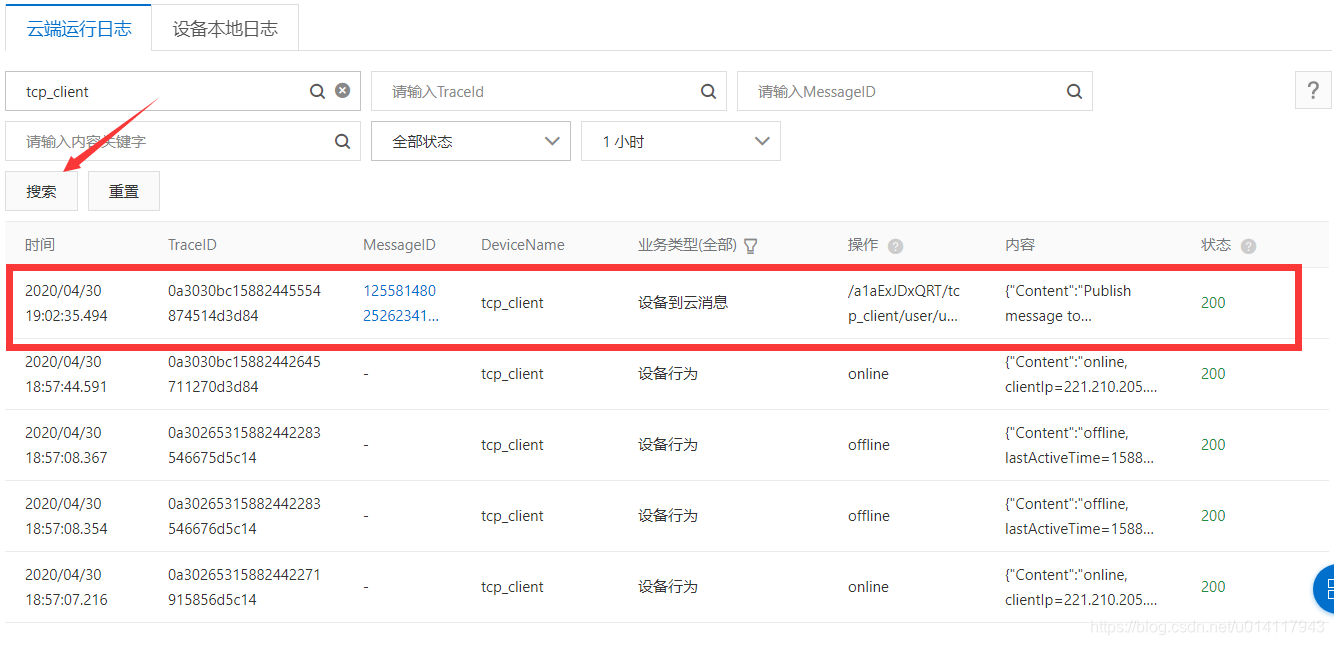Select timestamp 2020/04/30 19:02:35.494

pos(66,303)
